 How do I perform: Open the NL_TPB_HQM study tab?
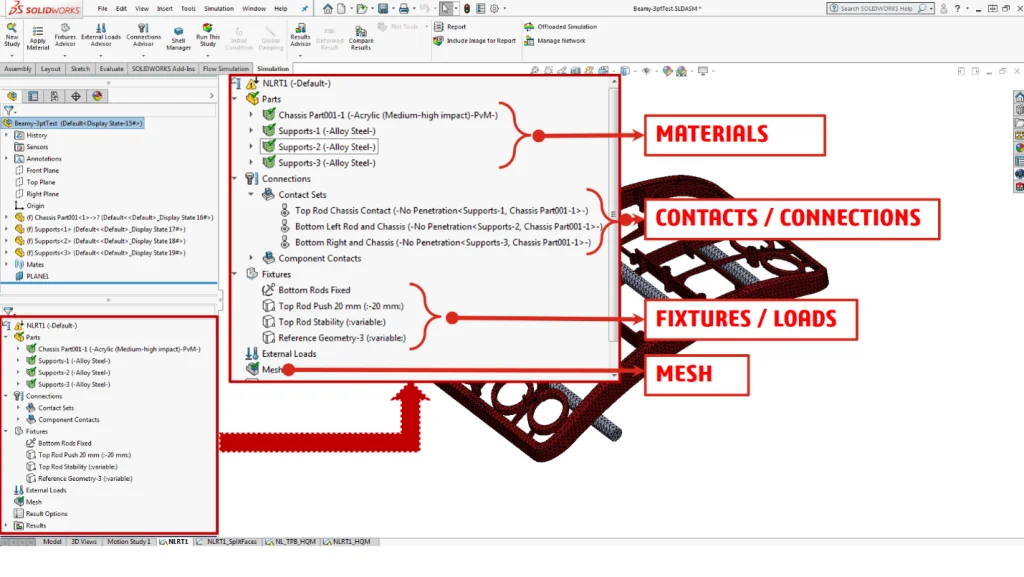(x=291, y=542)
